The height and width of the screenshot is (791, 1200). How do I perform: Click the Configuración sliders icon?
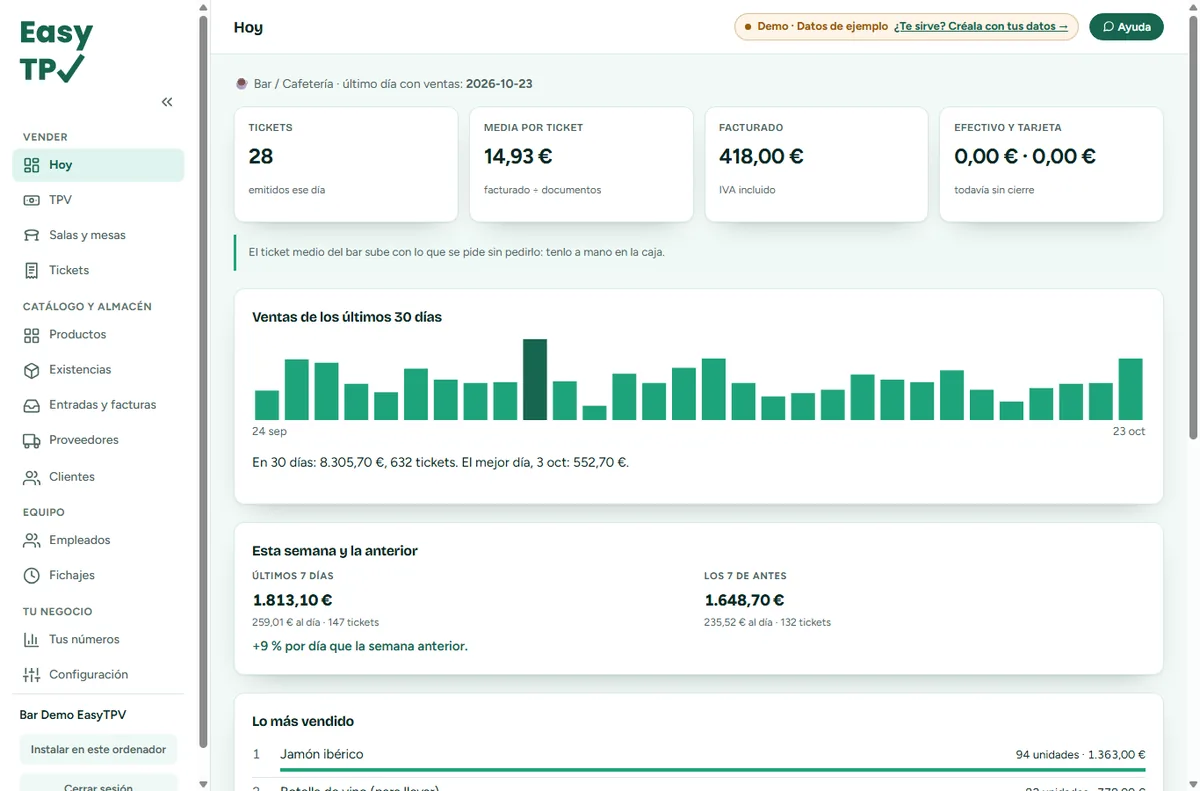[x=32, y=674]
